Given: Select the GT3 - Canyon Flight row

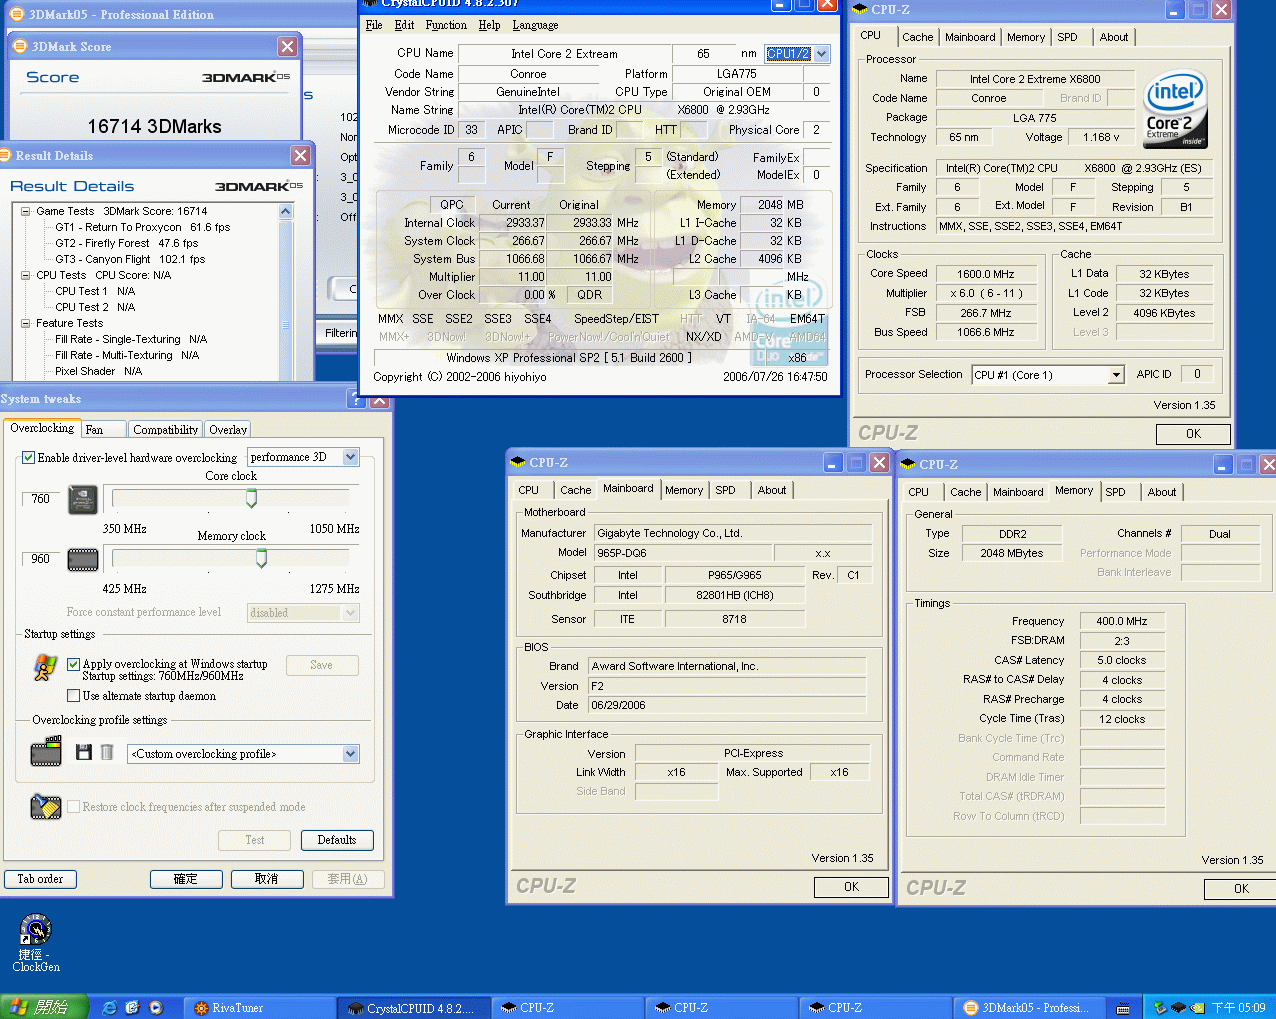Looking at the screenshot, I should pyautogui.click(x=130, y=259).
